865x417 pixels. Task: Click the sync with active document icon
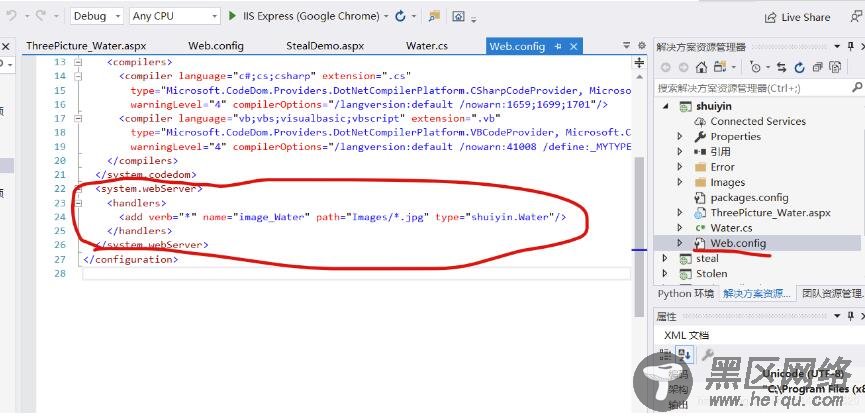781,67
